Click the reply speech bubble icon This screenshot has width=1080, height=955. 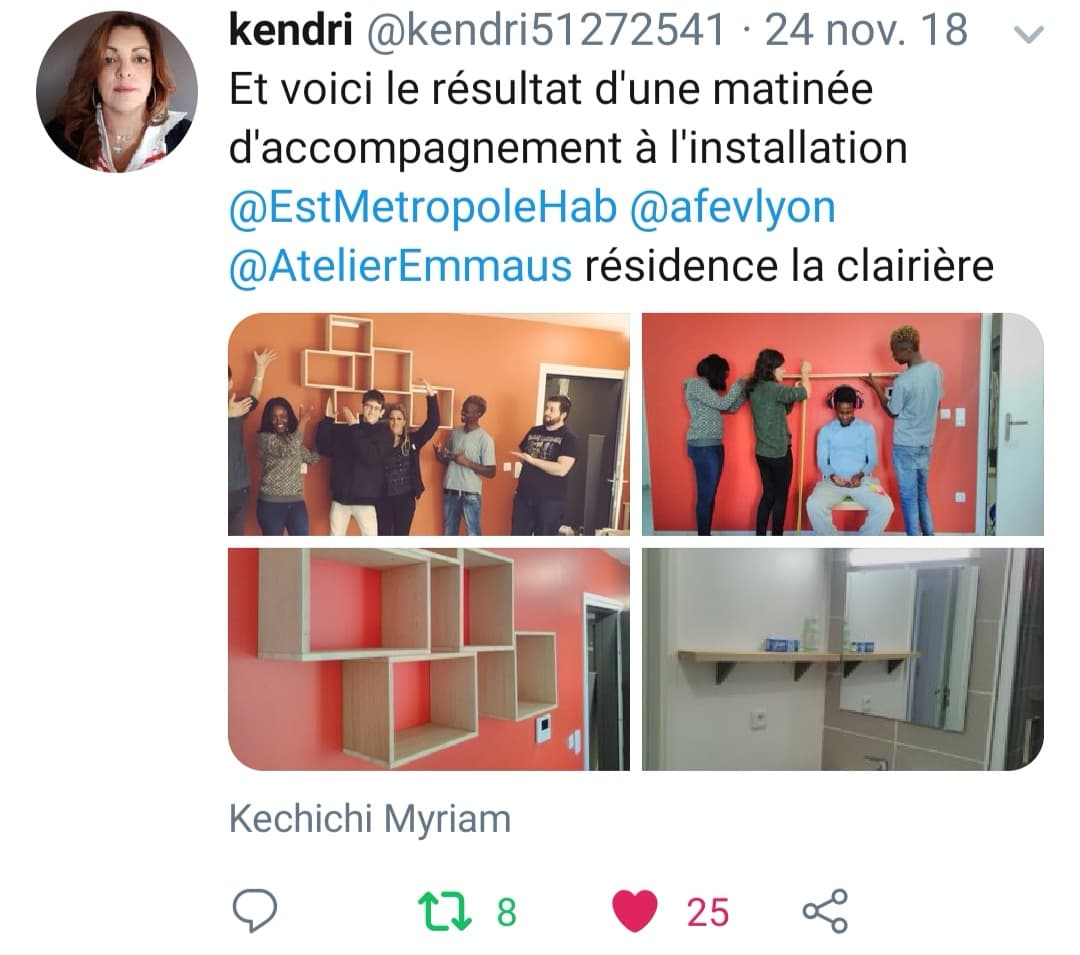point(255,910)
